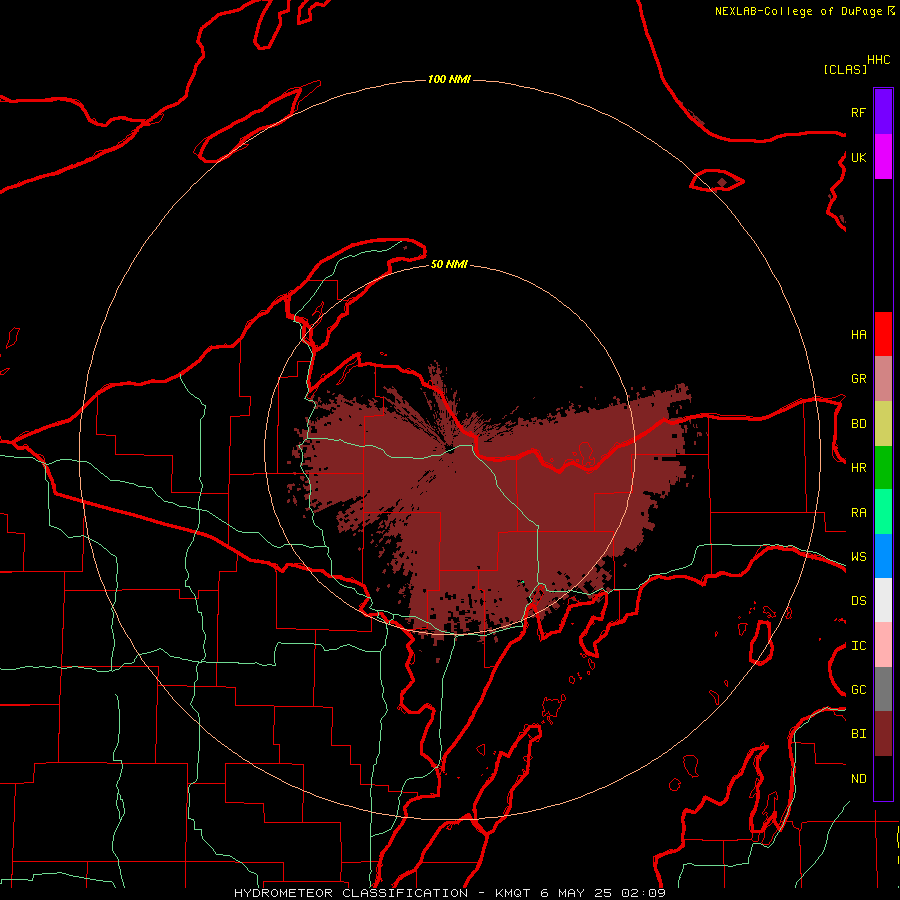
Task: Click the blue WS legend swatch
Action: (x=883, y=556)
